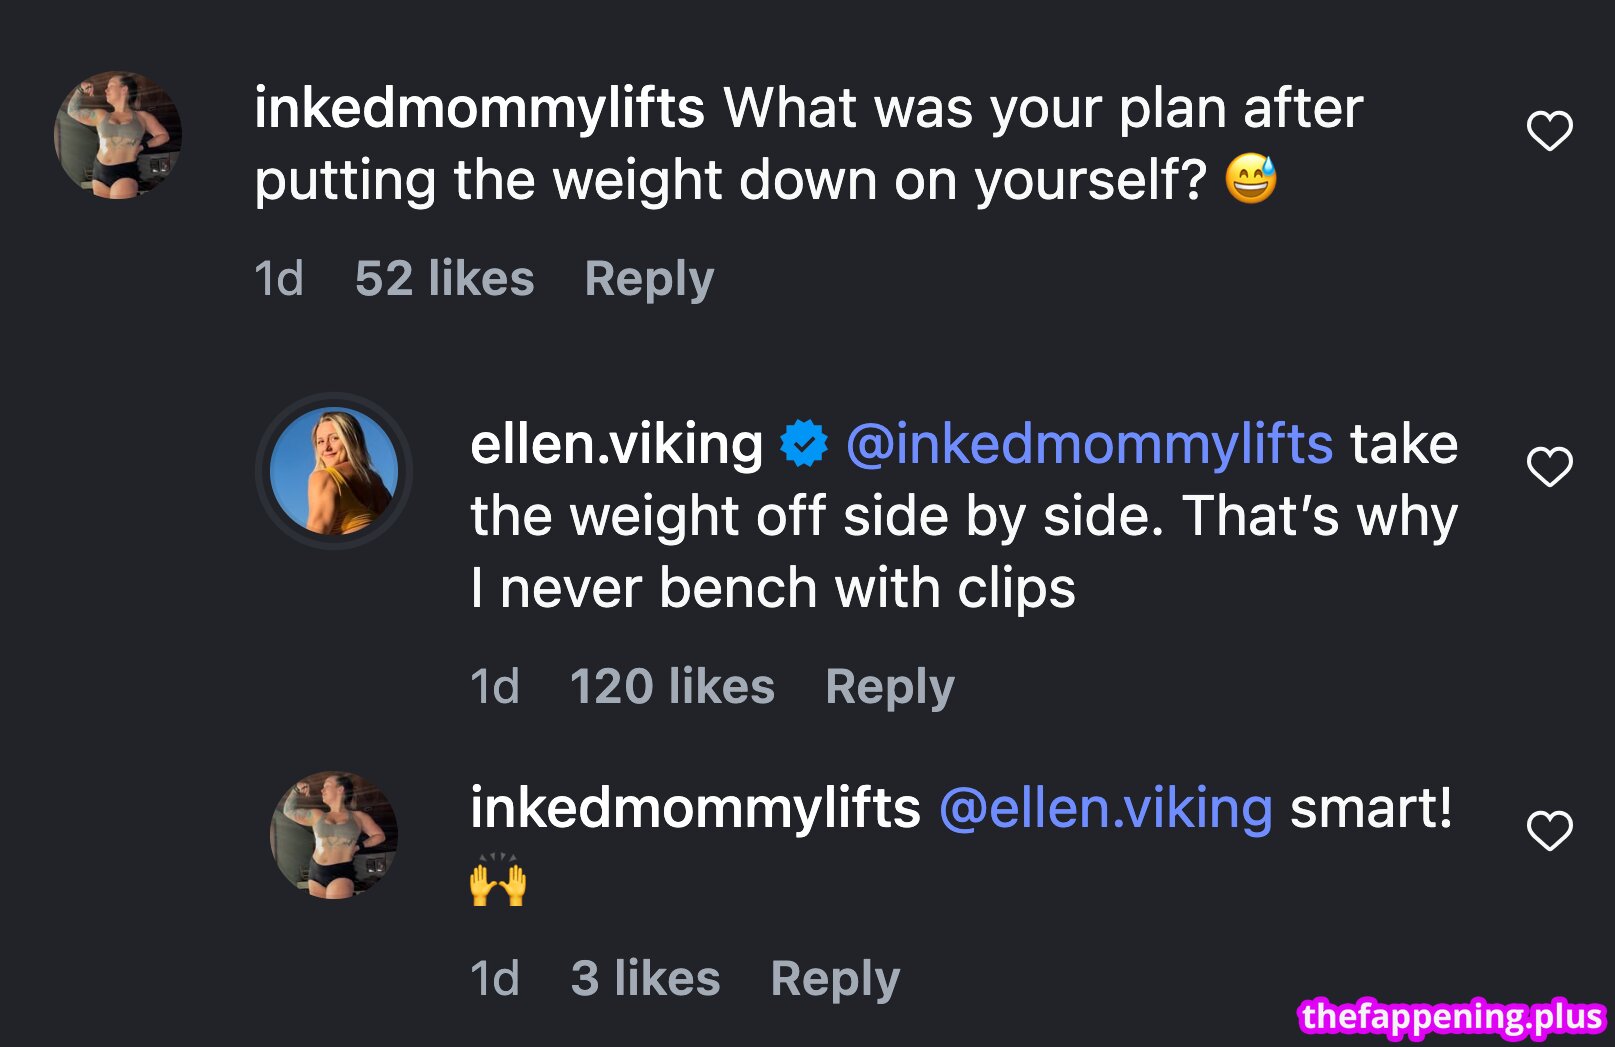Tap the heart on ellen.viking's reply
Screen dimensions: 1615x1047
coord(1549,467)
